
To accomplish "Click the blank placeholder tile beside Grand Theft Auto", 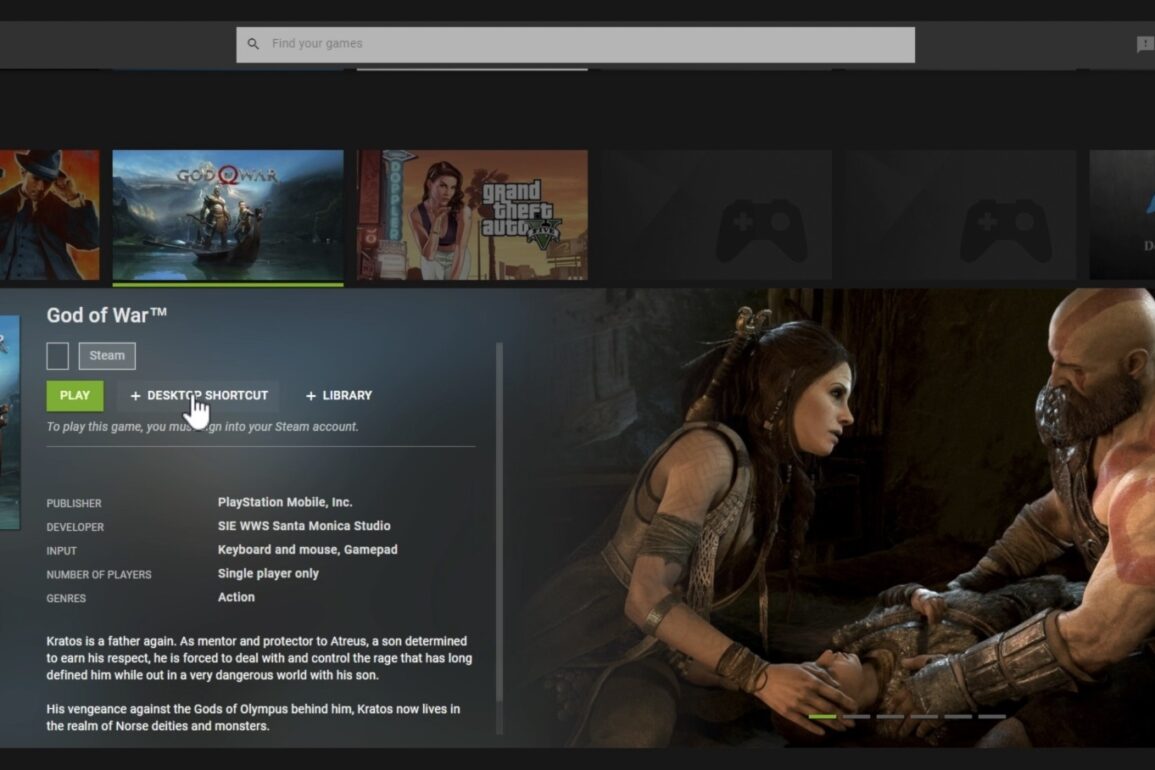I will 717,215.
